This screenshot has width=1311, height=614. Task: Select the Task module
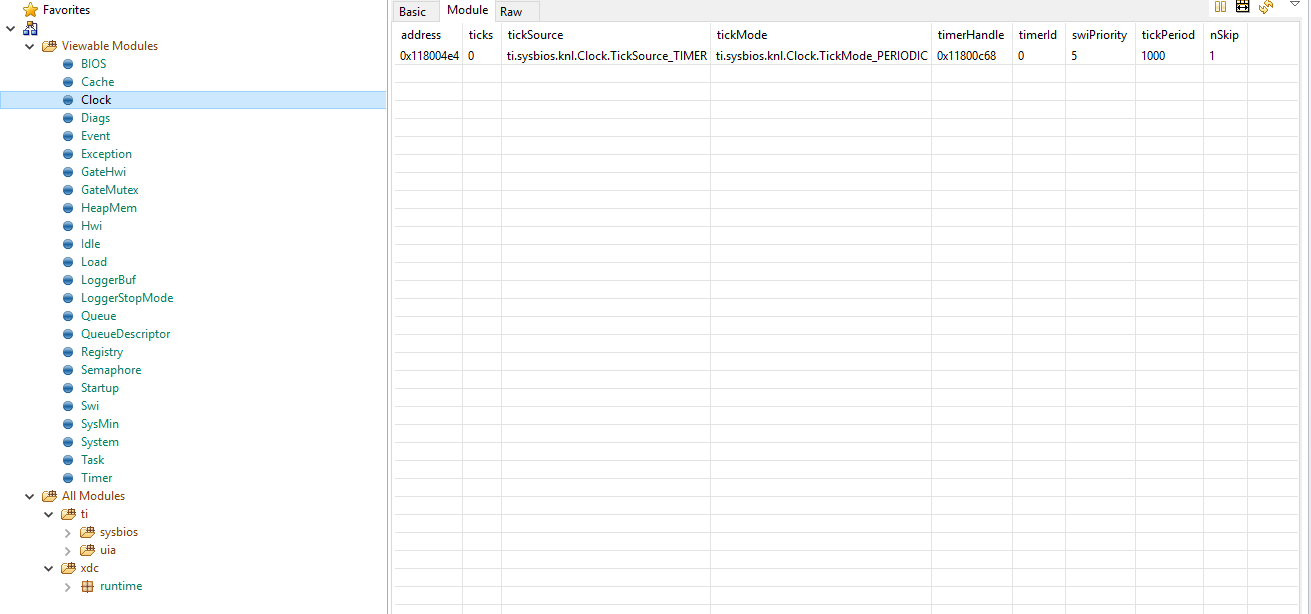coord(92,460)
